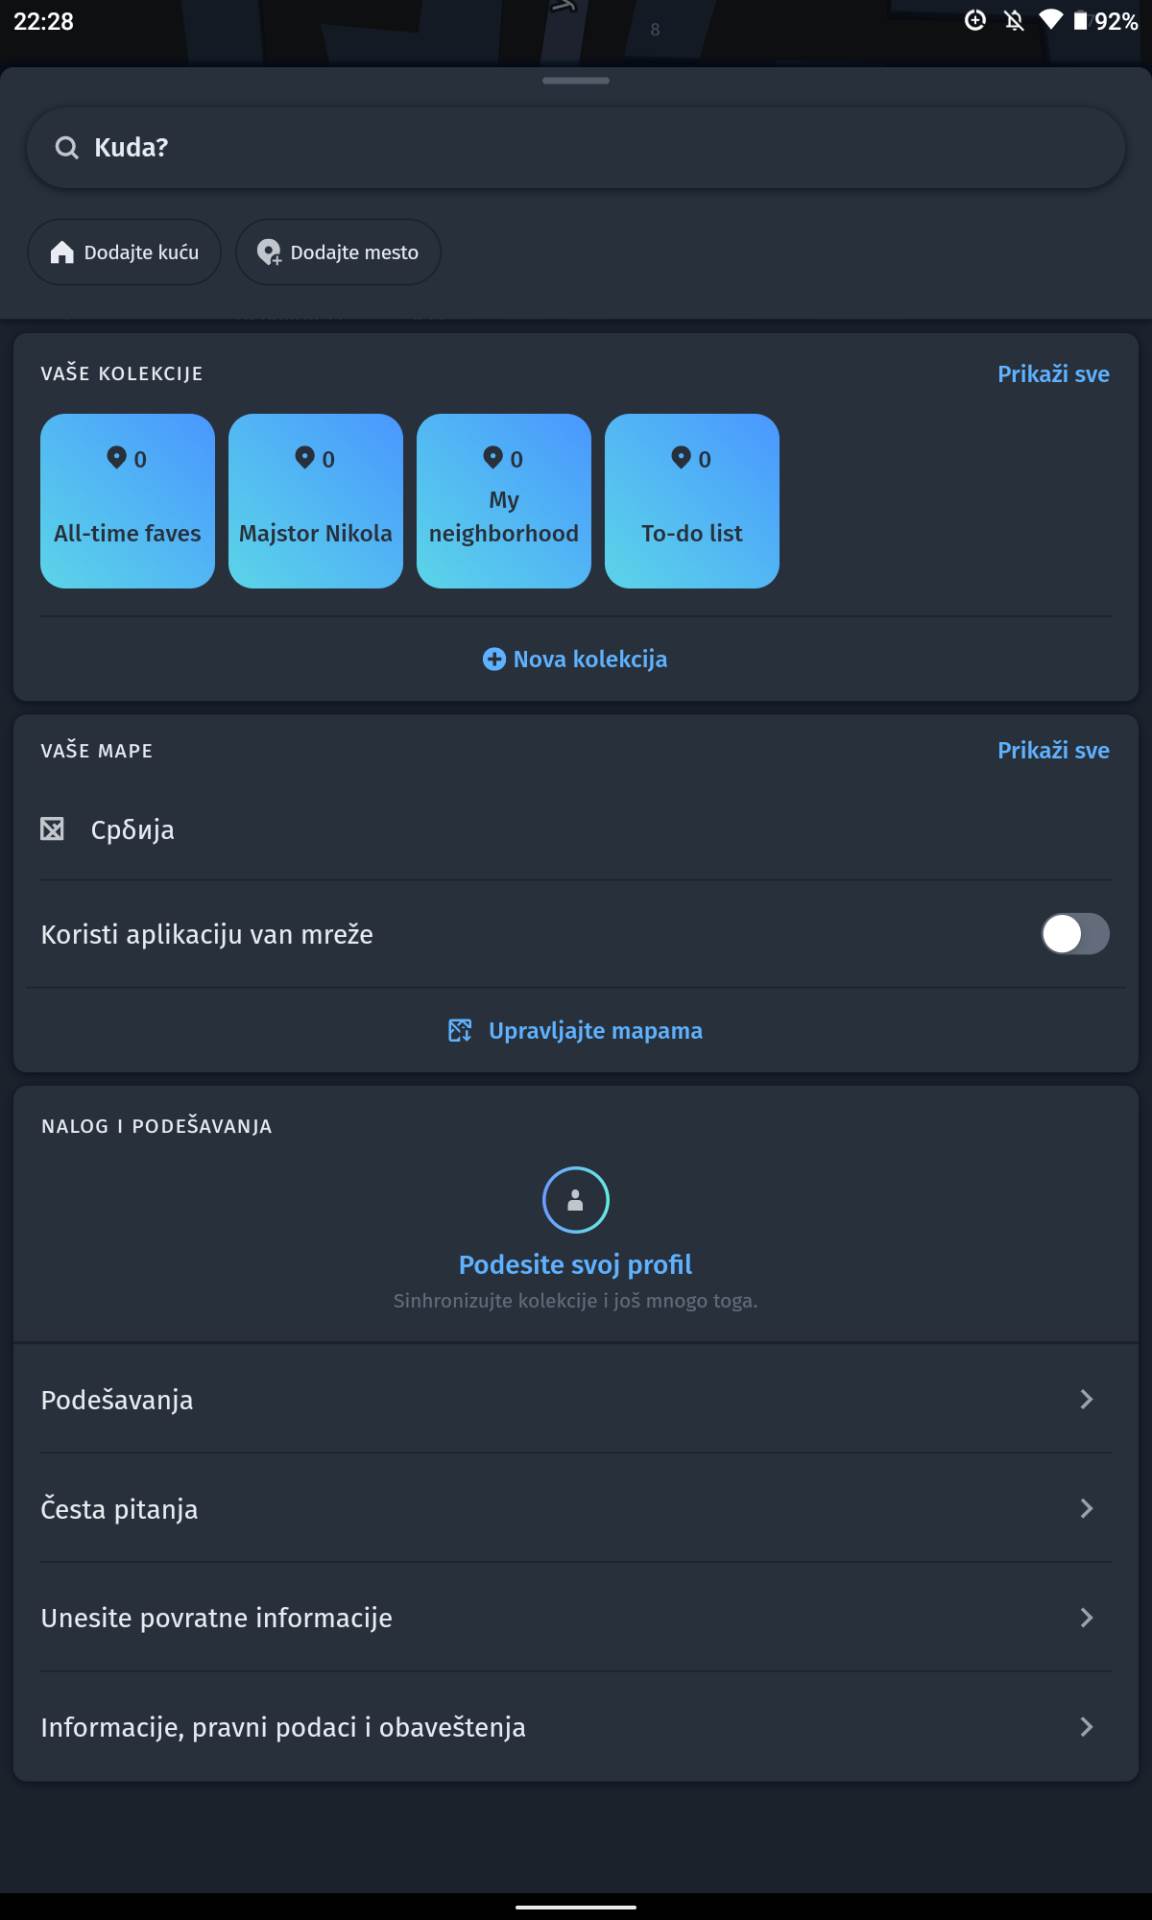This screenshot has height=1920, width=1152.
Task: Expand Unesite povratne informacije chevron
Action: click(x=1087, y=1617)
